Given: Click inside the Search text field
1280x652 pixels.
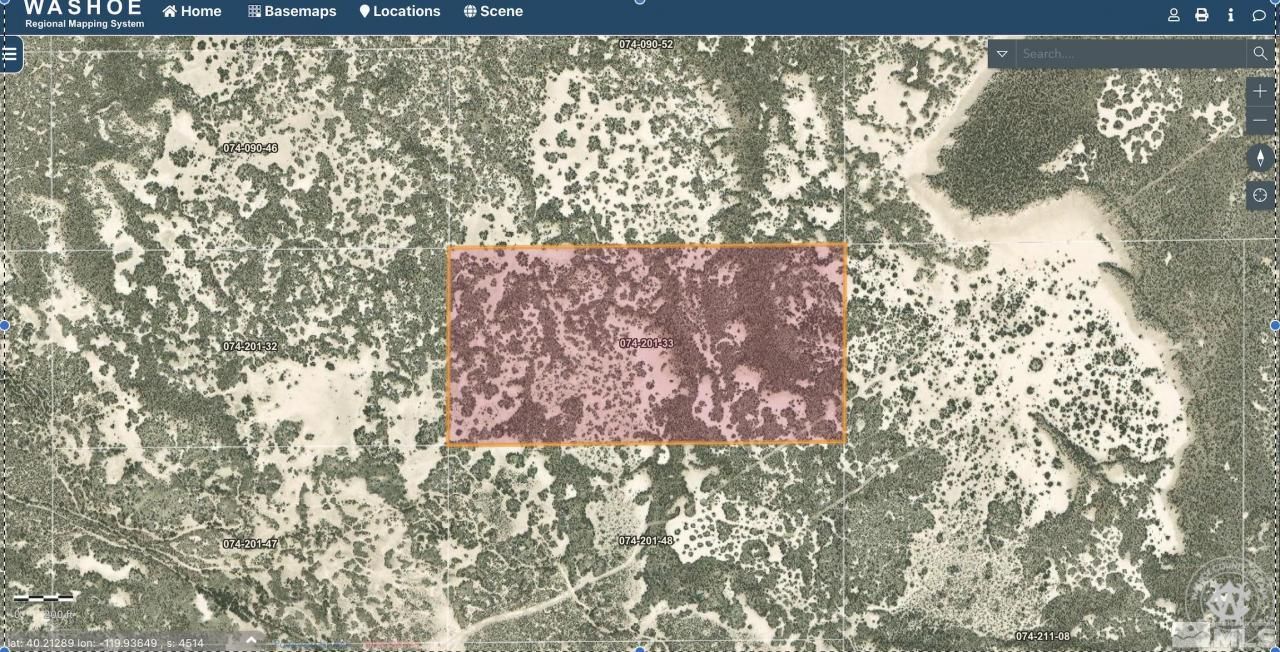Looking at the screenshot, I should pyautogui.click(x=1130, y=54).
